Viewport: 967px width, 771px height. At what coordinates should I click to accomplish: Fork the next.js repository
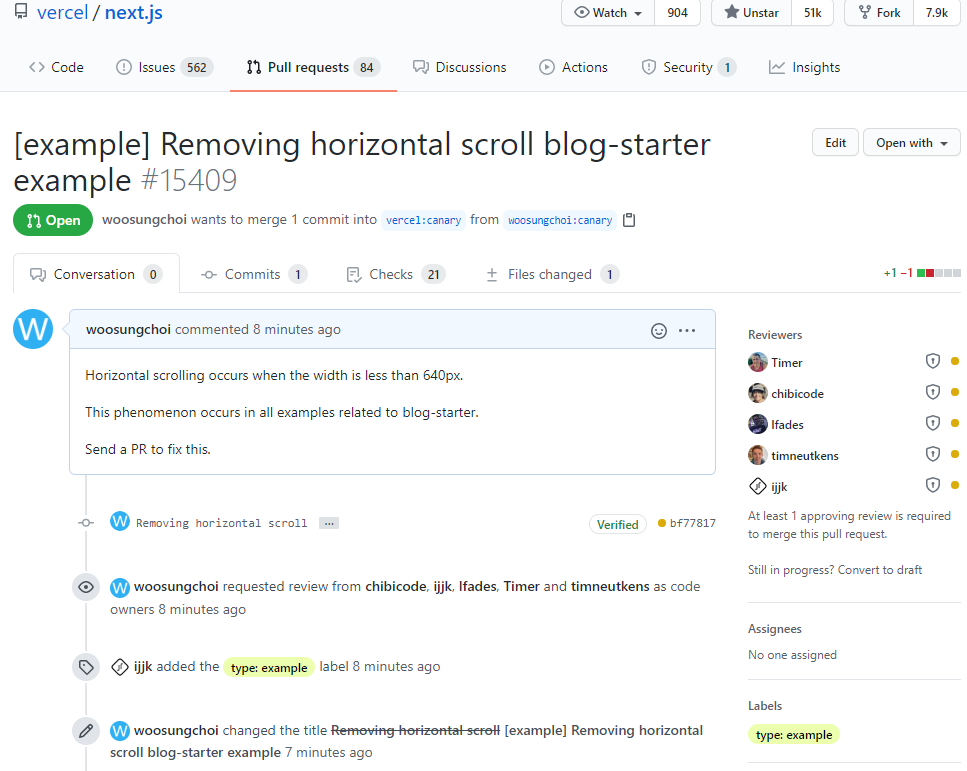877,13
